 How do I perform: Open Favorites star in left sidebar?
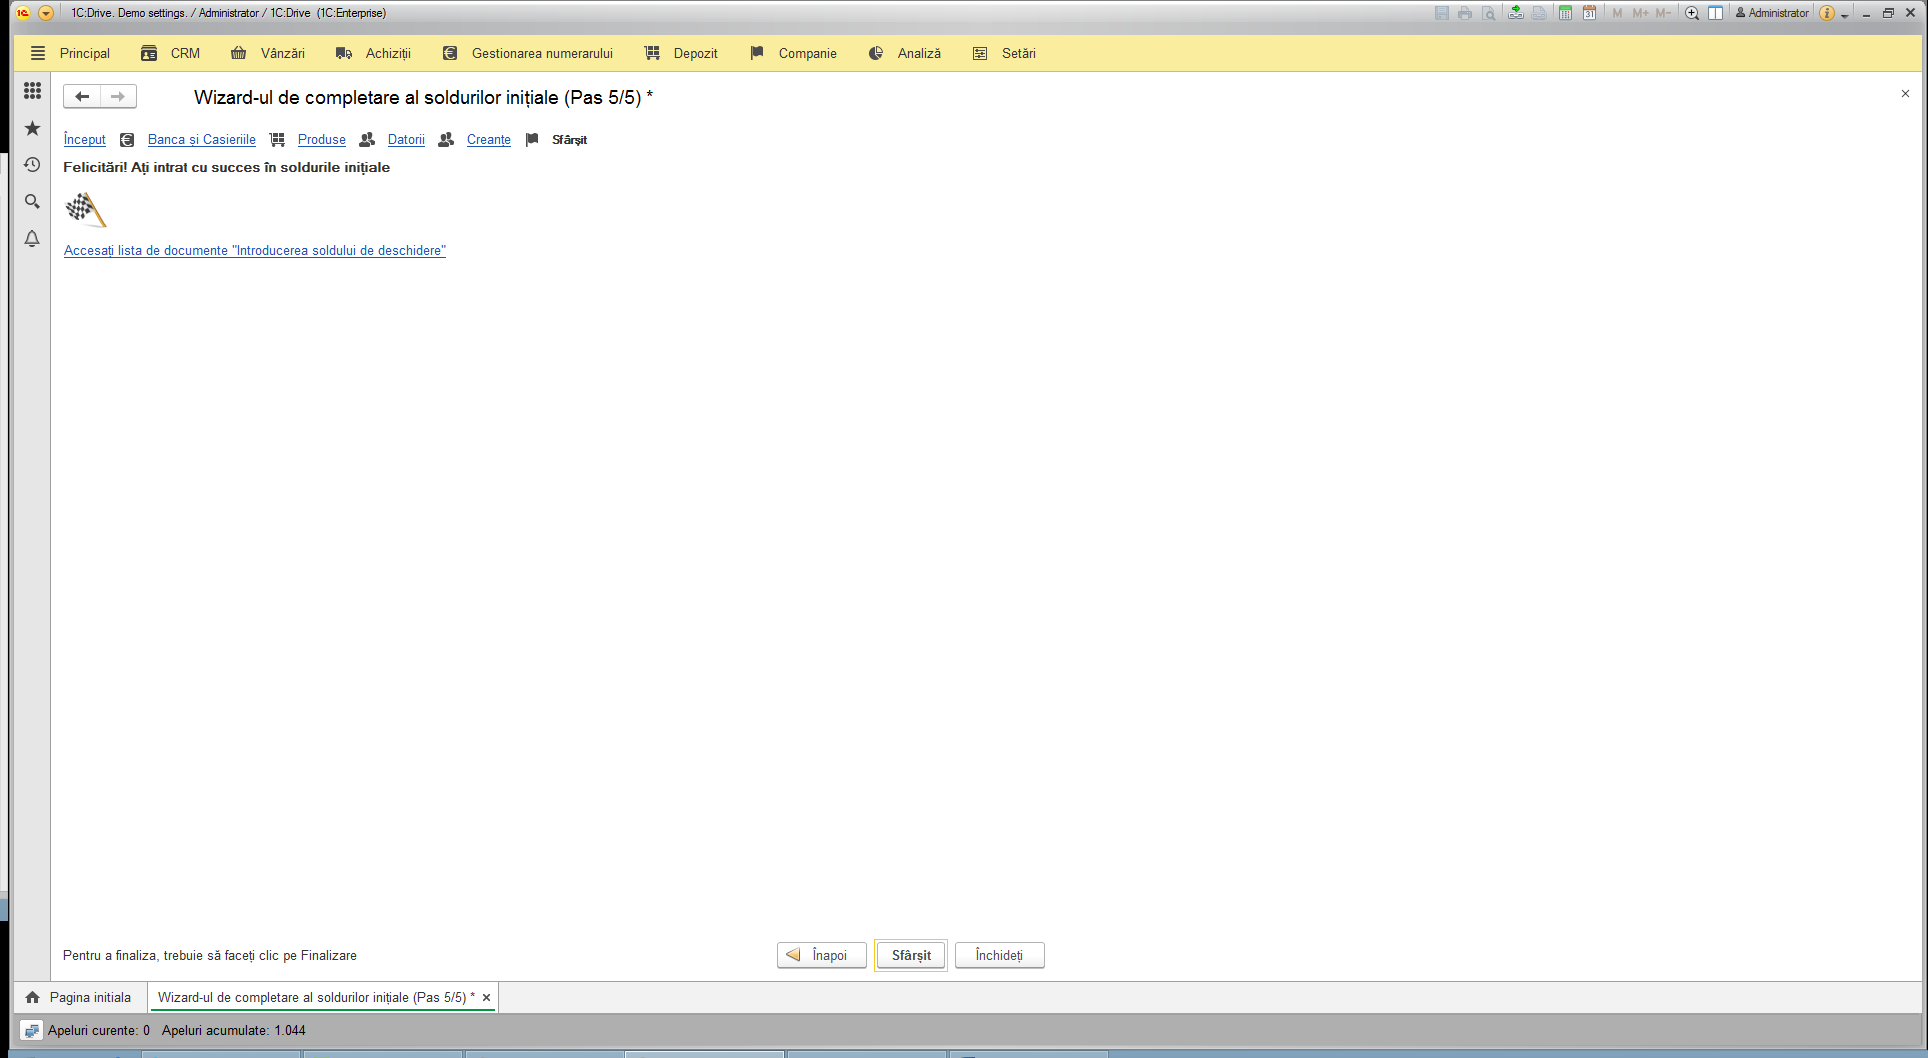[32, 128]
